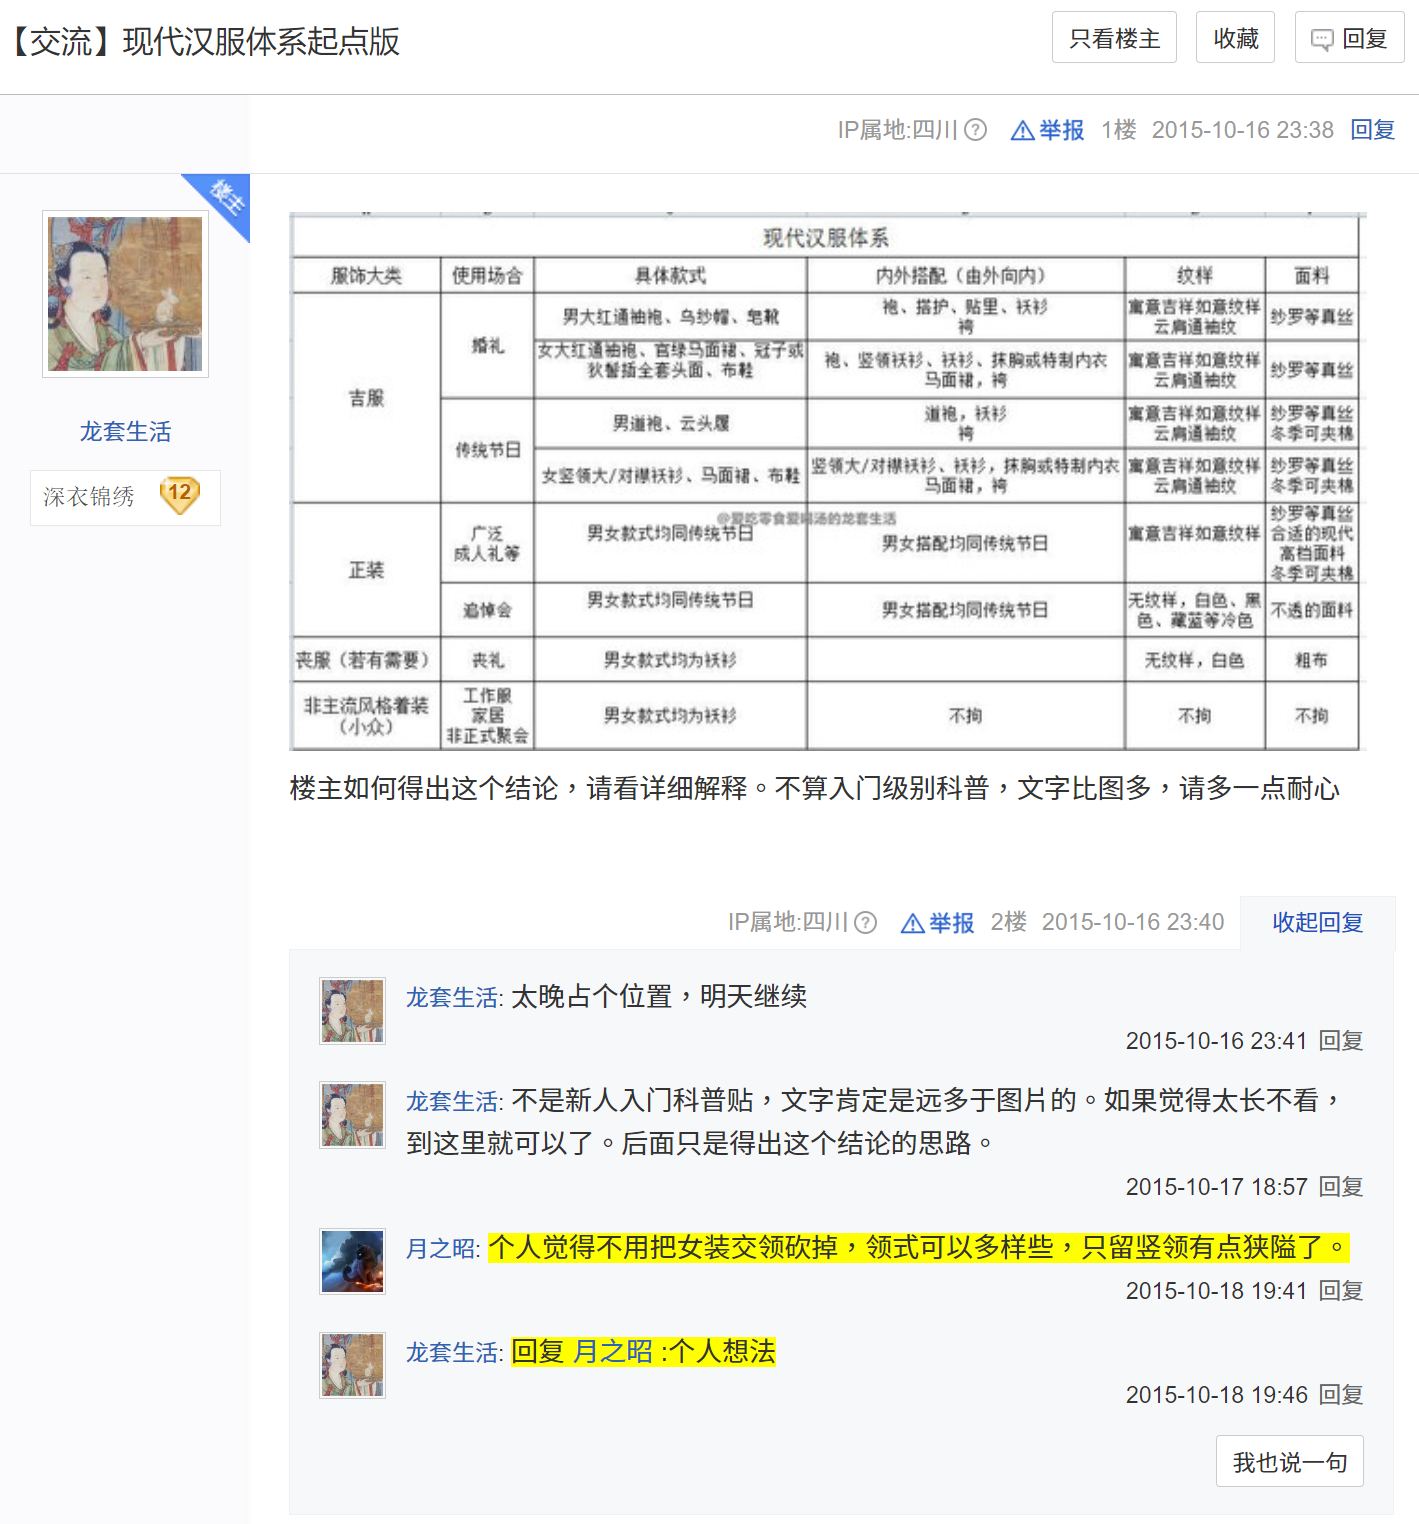
Task: Collapse replies with 收起回复
Action: pos(1317,922)
